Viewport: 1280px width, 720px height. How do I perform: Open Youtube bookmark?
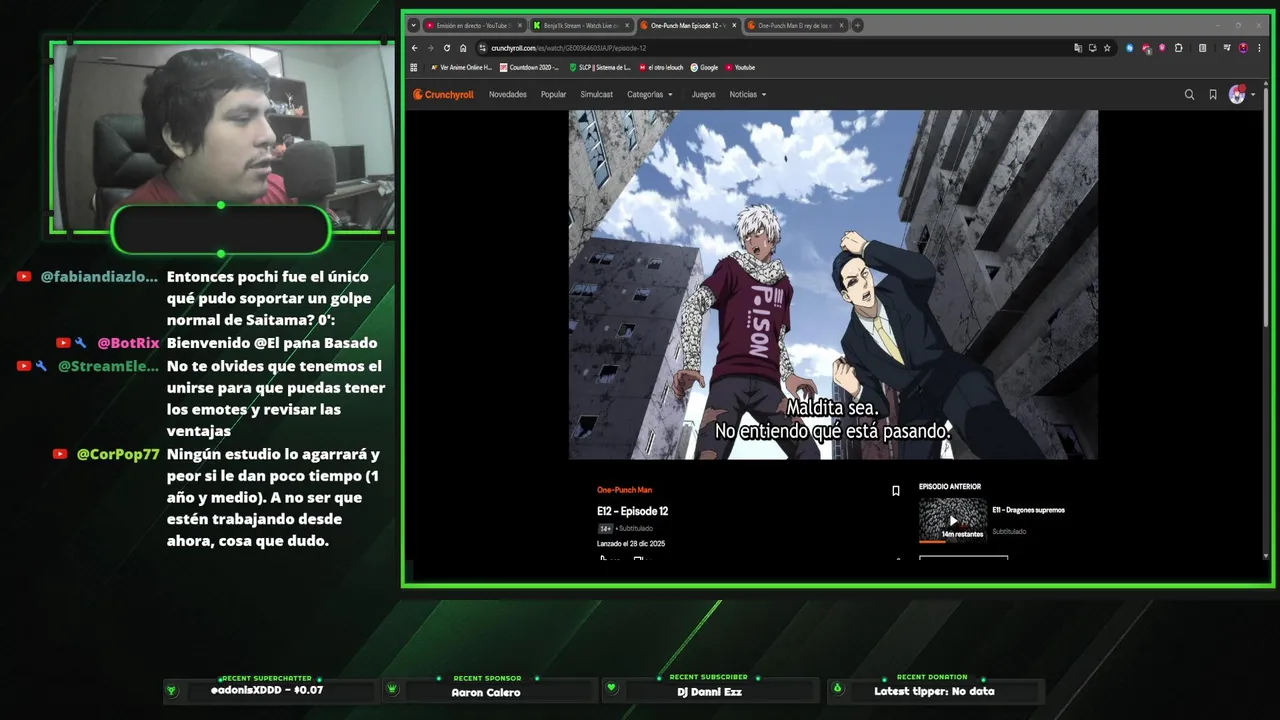click(740, 68)
